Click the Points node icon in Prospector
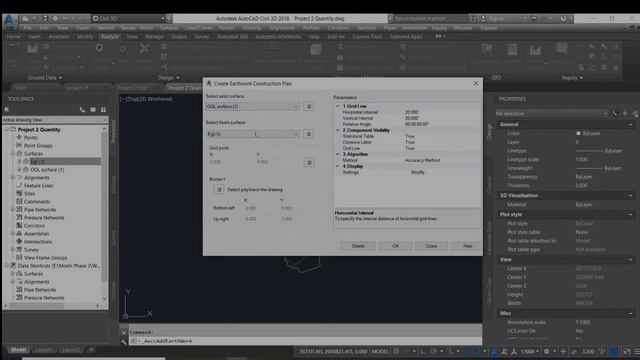640x360 pixels. [x=19, y=138]
